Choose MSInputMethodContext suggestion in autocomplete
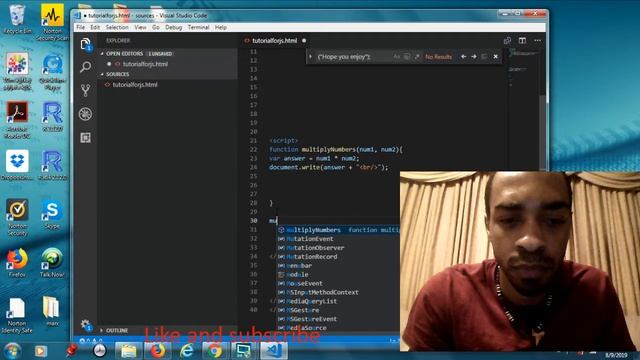This screenshot has height=360, width=640. [x=339, y=292]
